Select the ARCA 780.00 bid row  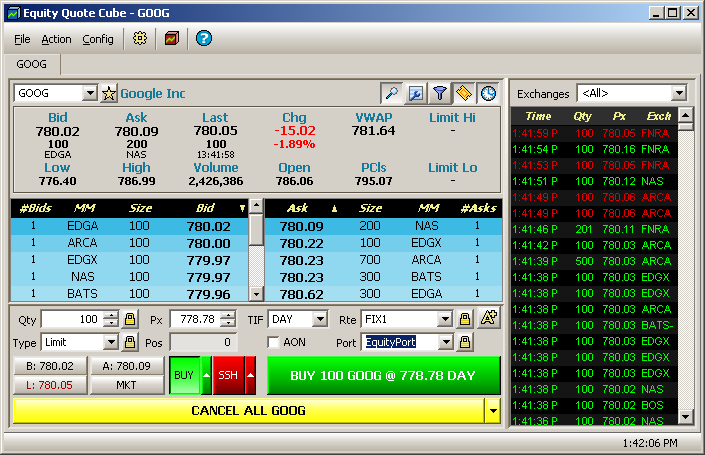coord(129,243)
